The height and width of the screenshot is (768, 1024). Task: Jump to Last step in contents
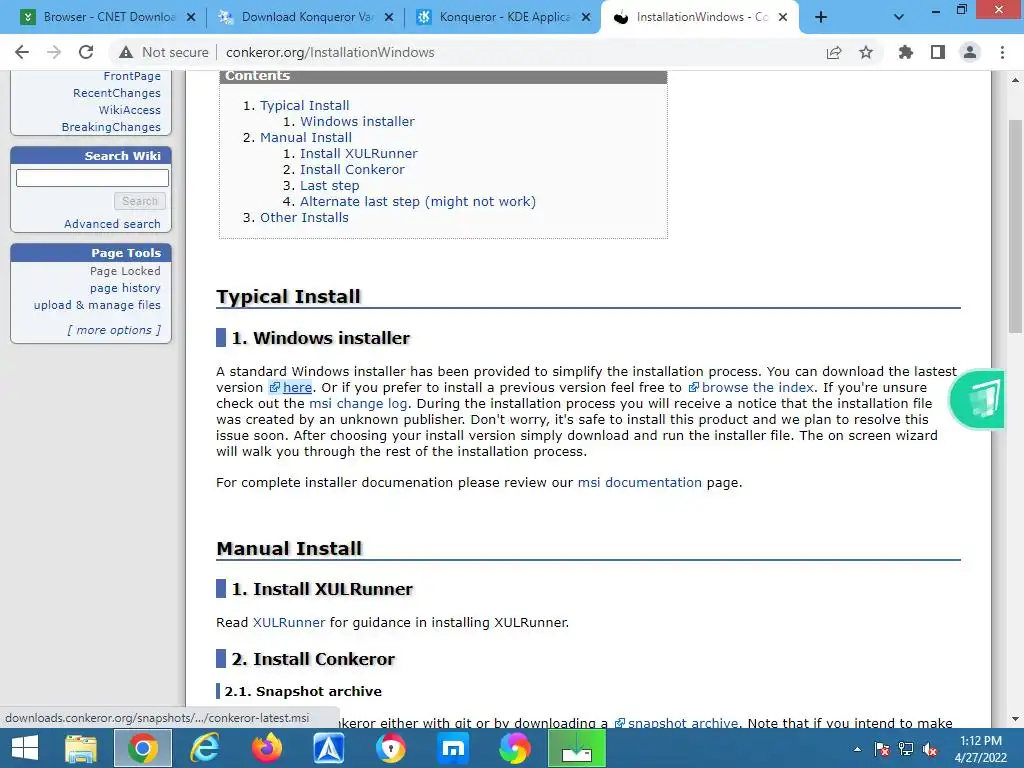tap(329, 185)
